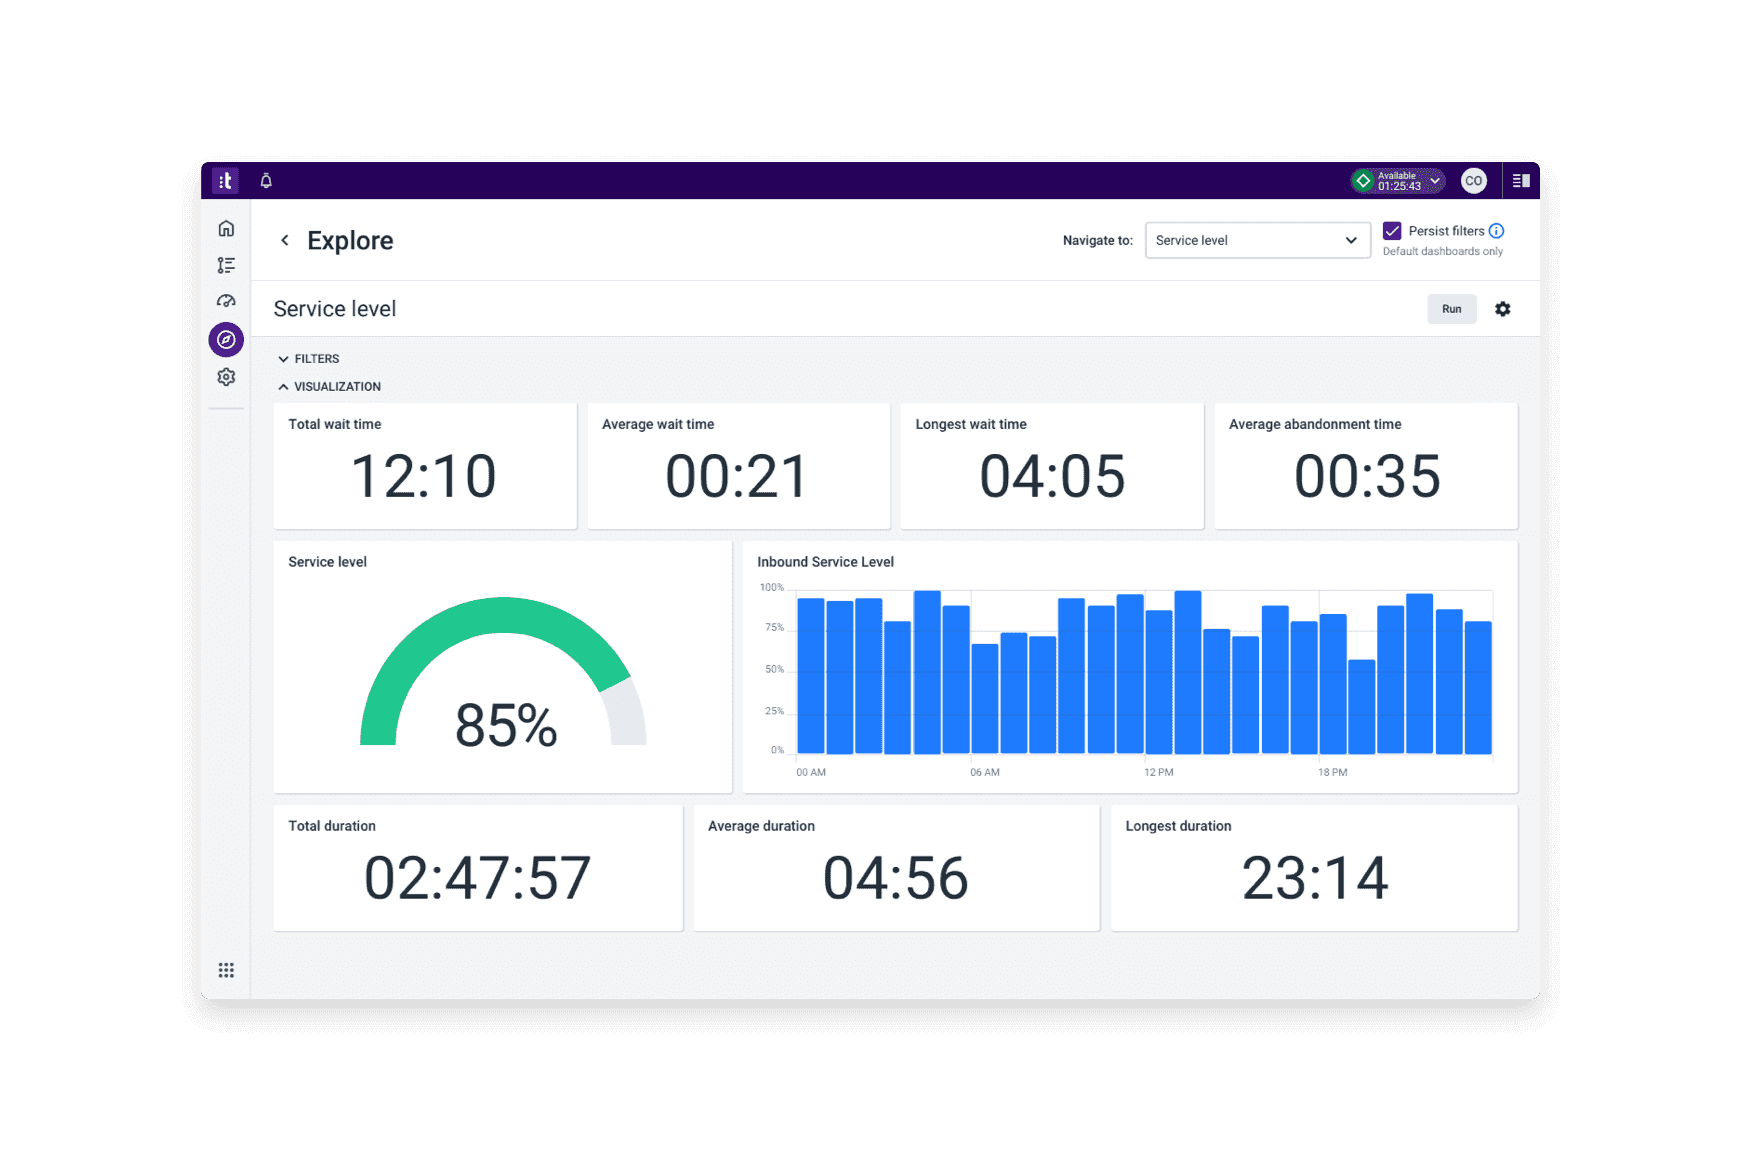Select the activity list icon in sidebar
This screenshot has height=1160, width=1740.
tap(226, 265)
